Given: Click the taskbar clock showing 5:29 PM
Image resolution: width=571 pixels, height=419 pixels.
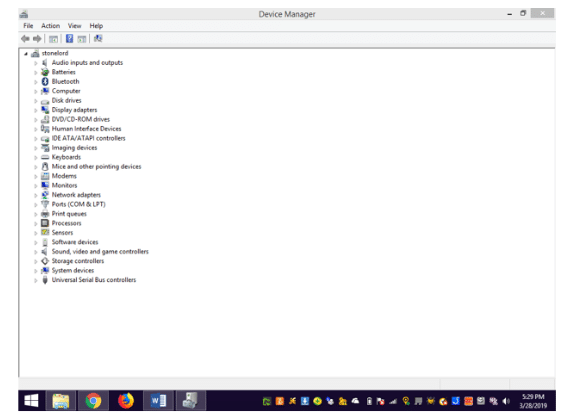Looking at the screenshot, I should pos(533,401).
